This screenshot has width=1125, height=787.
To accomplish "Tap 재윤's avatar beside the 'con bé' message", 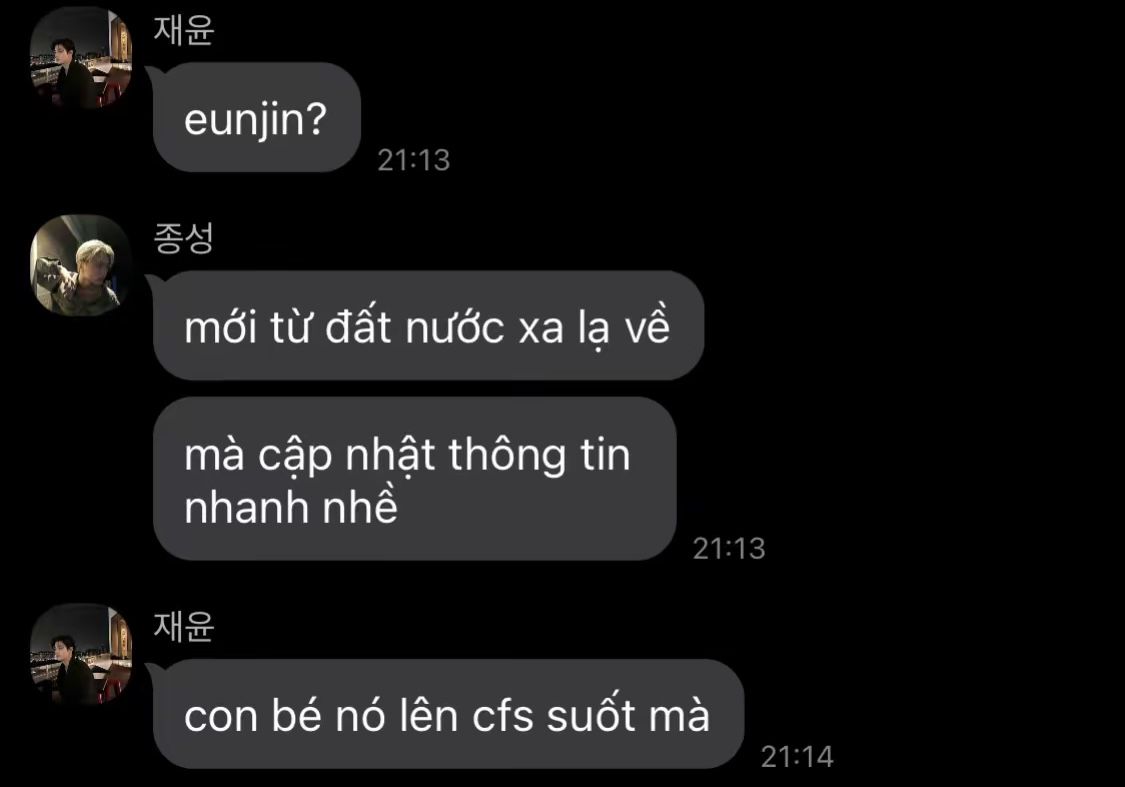I will (x=81, y=654).
